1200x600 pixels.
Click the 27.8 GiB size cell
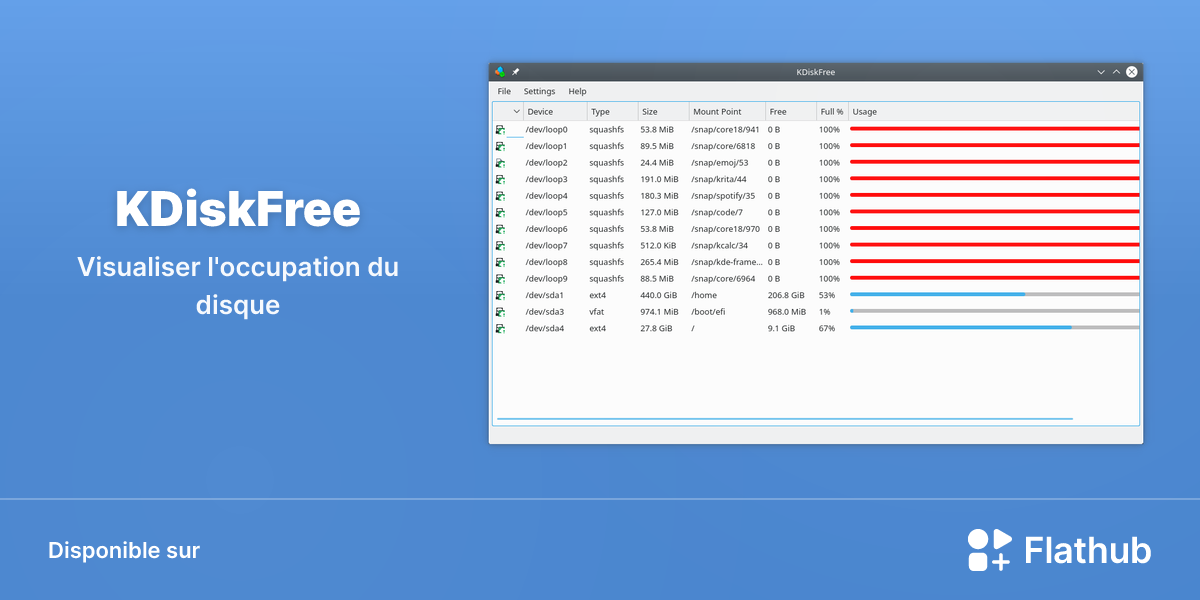656,328
